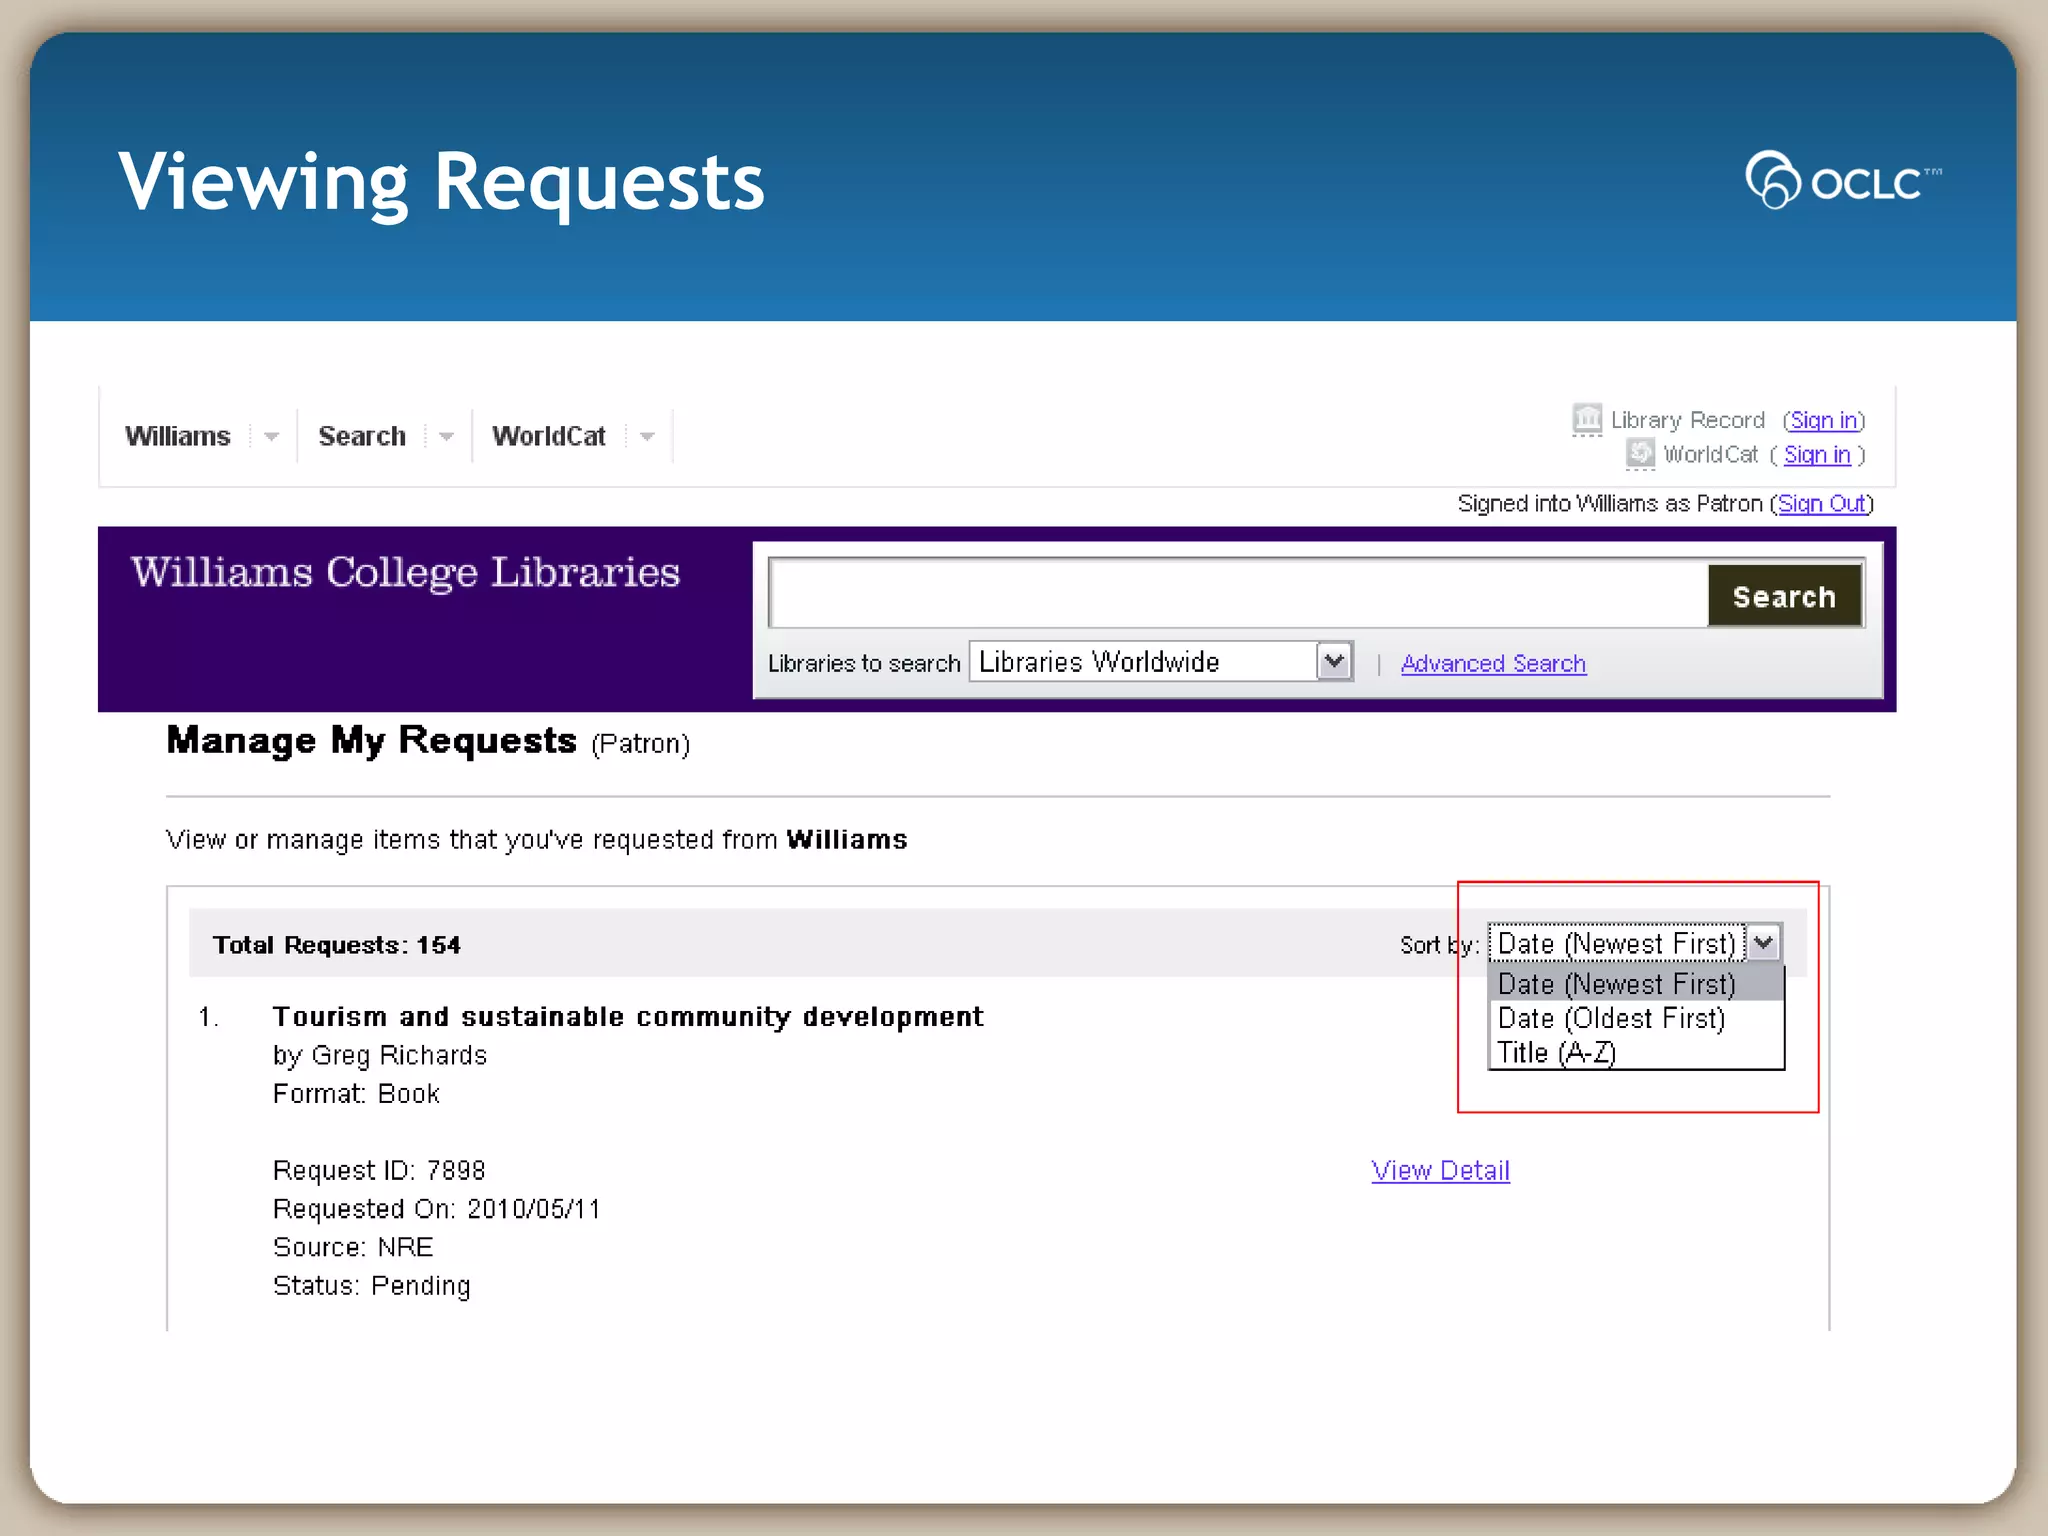
Task: Click the Library Record building icon
Action: (x=1586, y=419)
